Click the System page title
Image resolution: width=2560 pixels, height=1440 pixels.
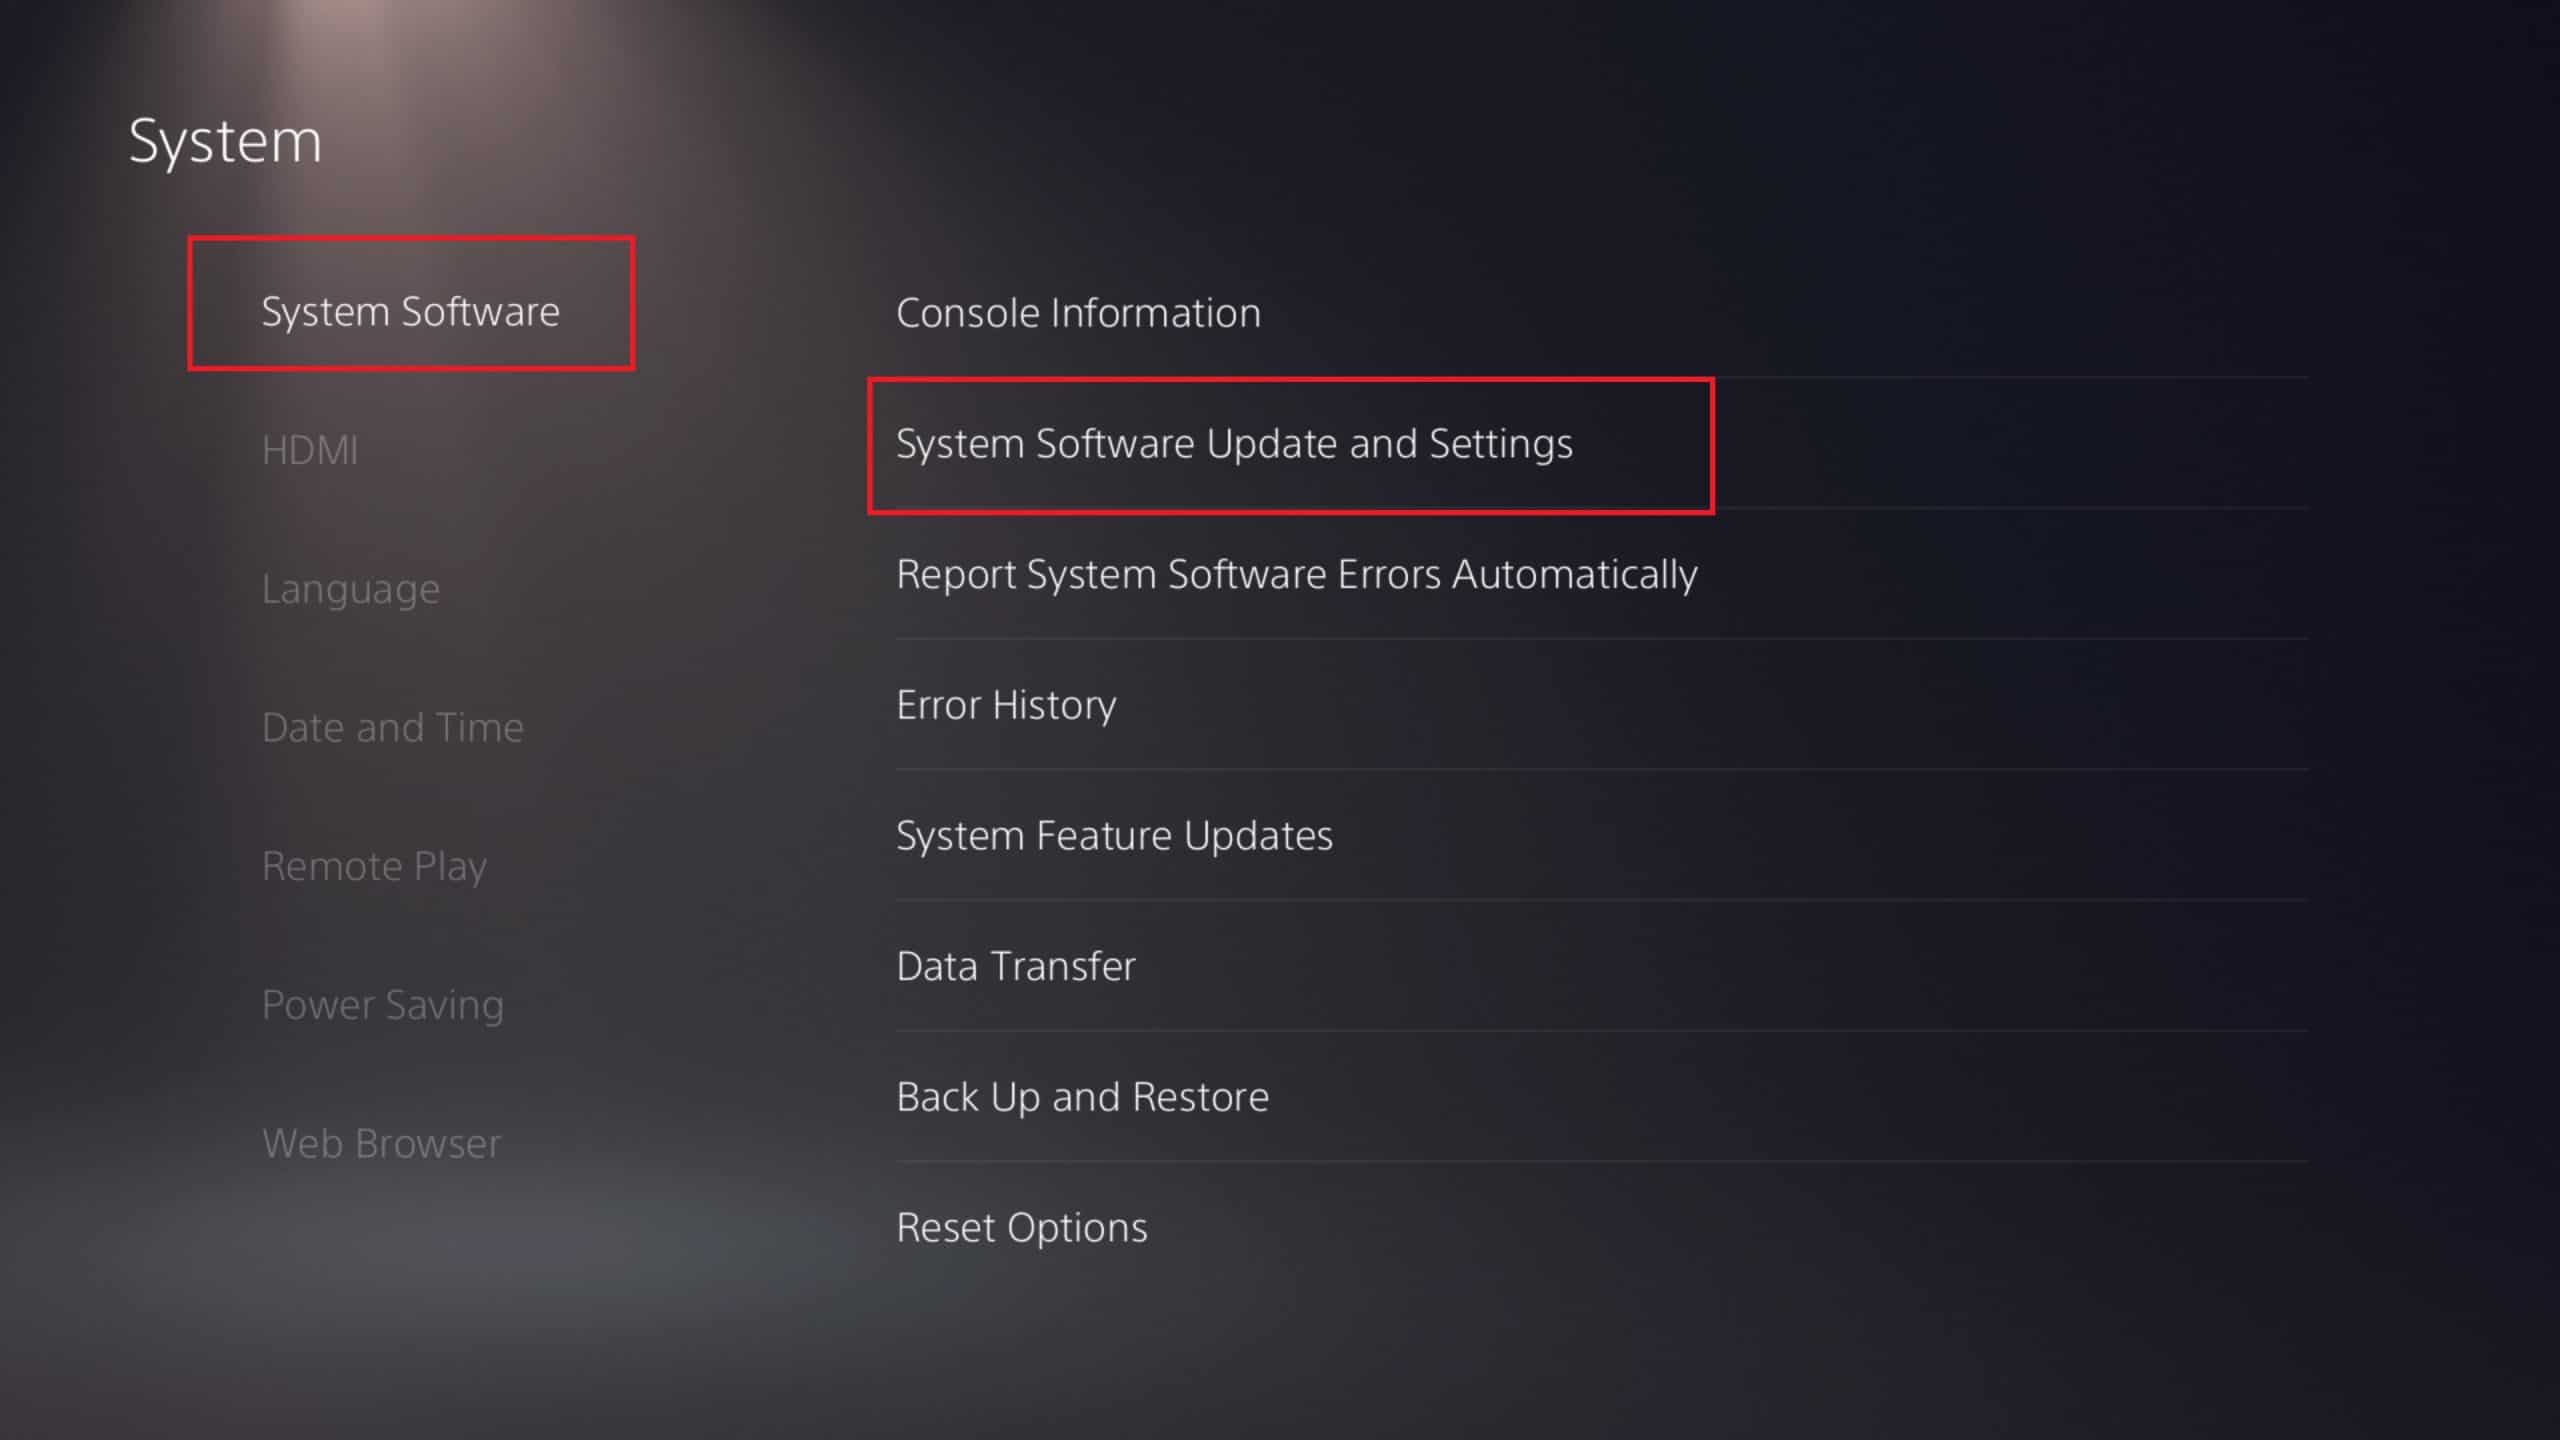pos(225,140)
